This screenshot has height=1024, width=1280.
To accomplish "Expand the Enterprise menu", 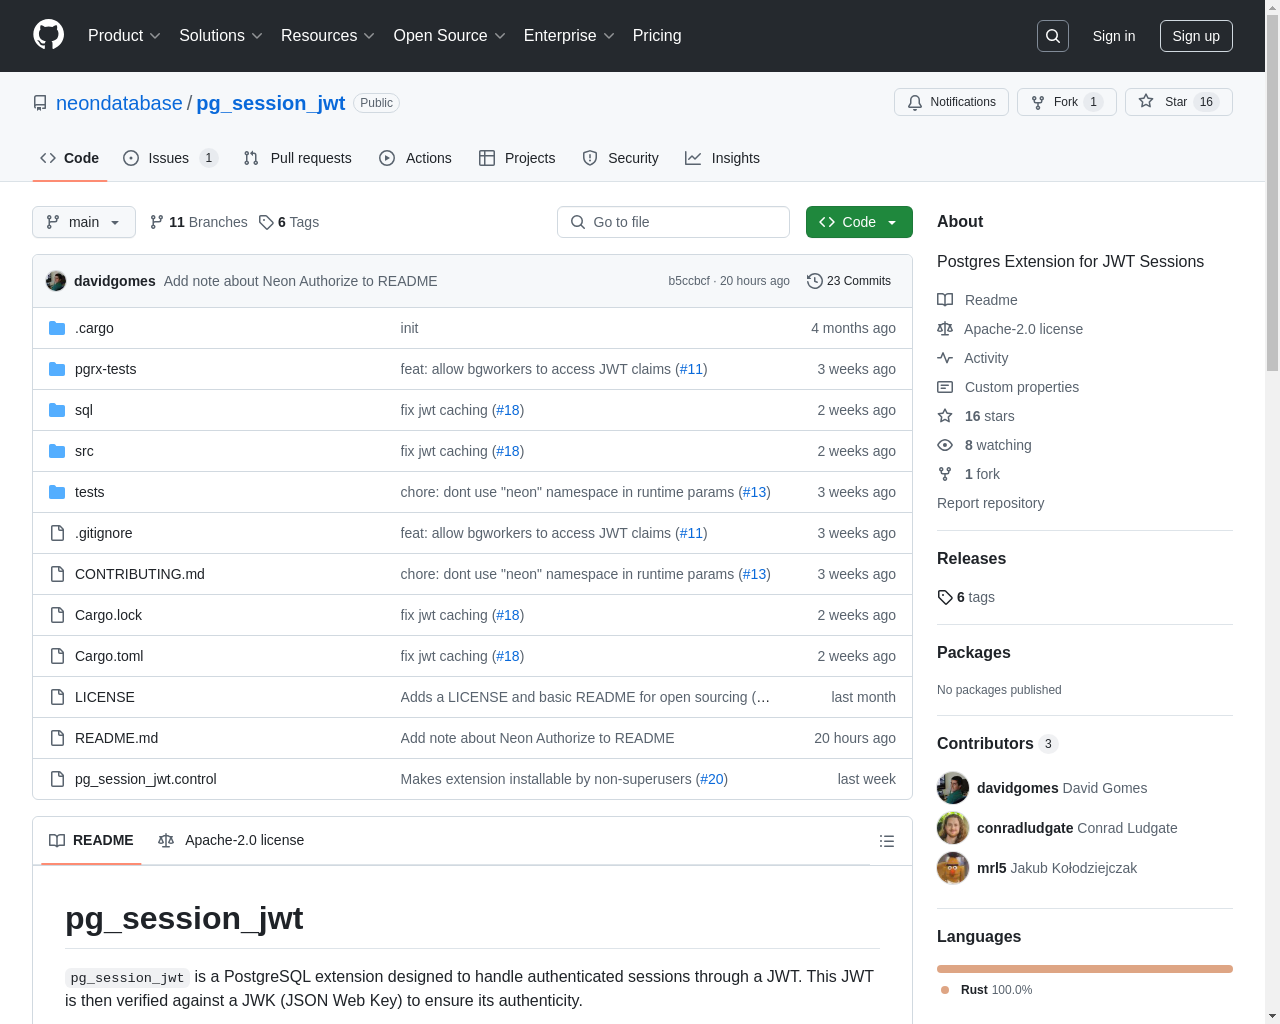I will tap(569, 36).
